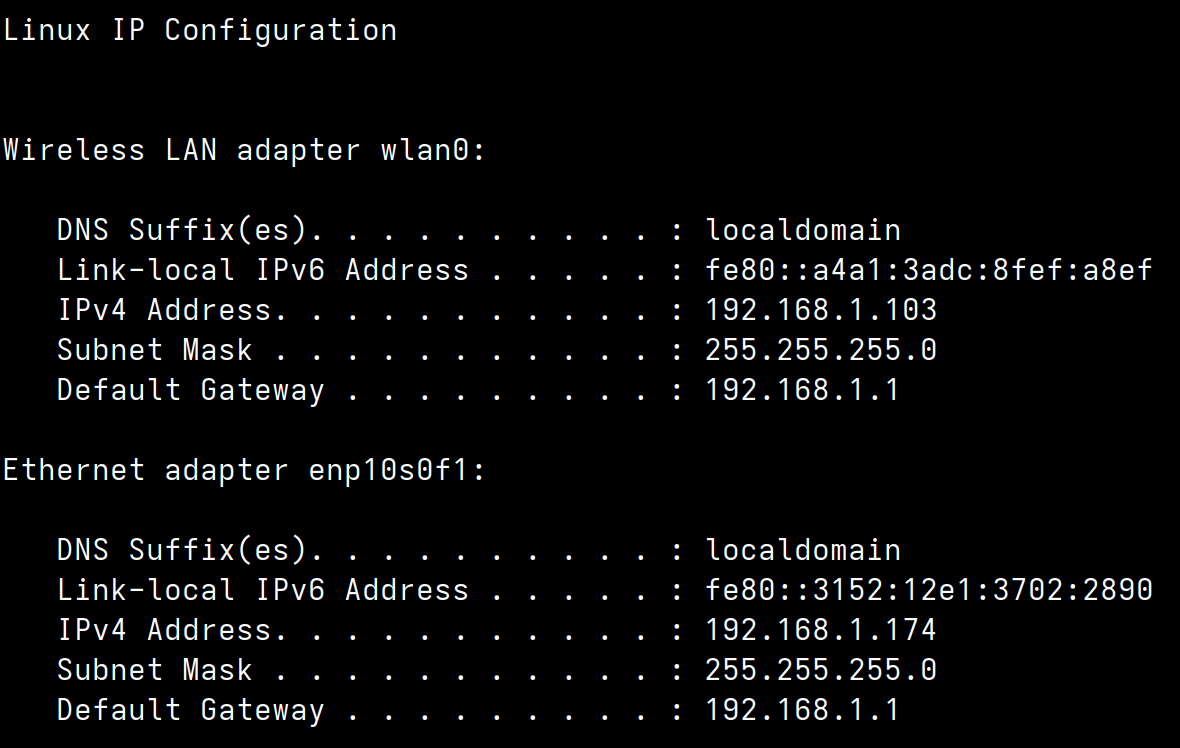Click the wlan0 default gateway value 192.168.1.1
This screenshot has width=1180, height=748.
coord(803,390)
